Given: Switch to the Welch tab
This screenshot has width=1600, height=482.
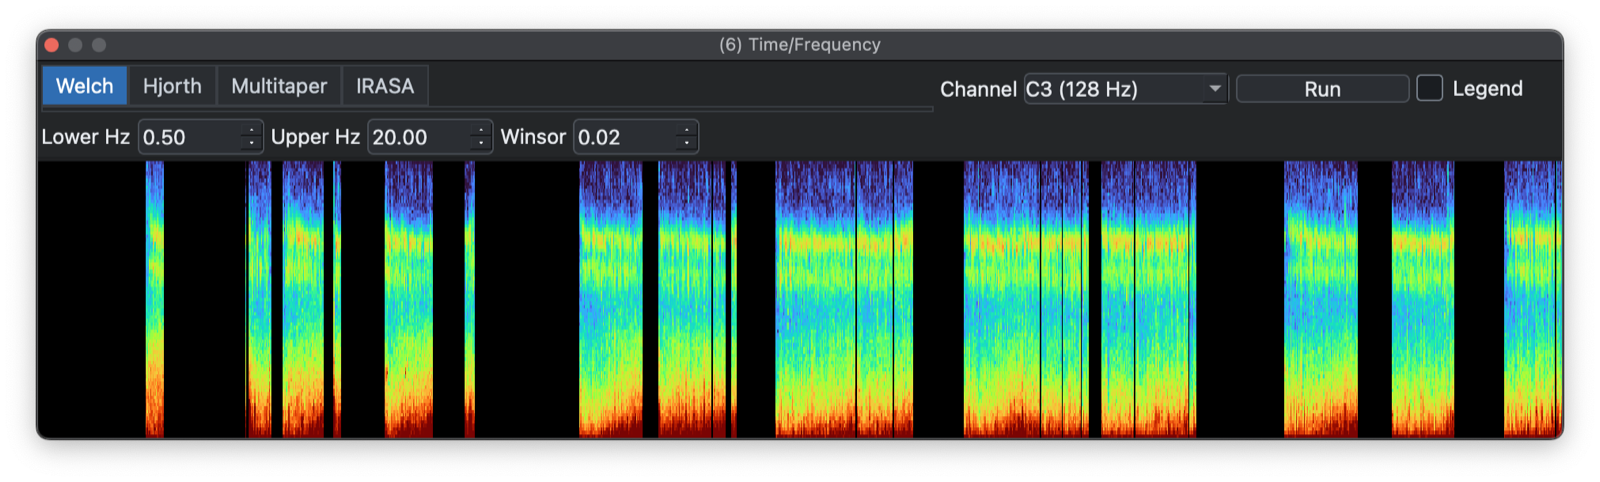Looking at the screenshot, I should [x=85, y=86].
